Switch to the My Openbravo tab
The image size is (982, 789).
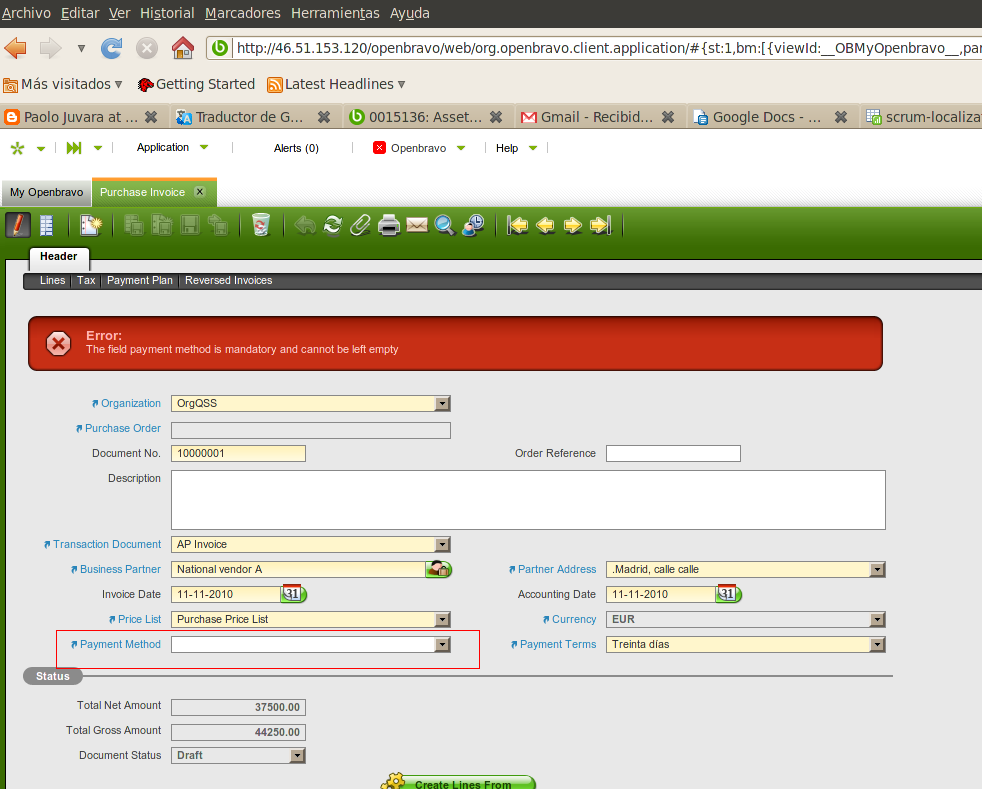[46, 192]
